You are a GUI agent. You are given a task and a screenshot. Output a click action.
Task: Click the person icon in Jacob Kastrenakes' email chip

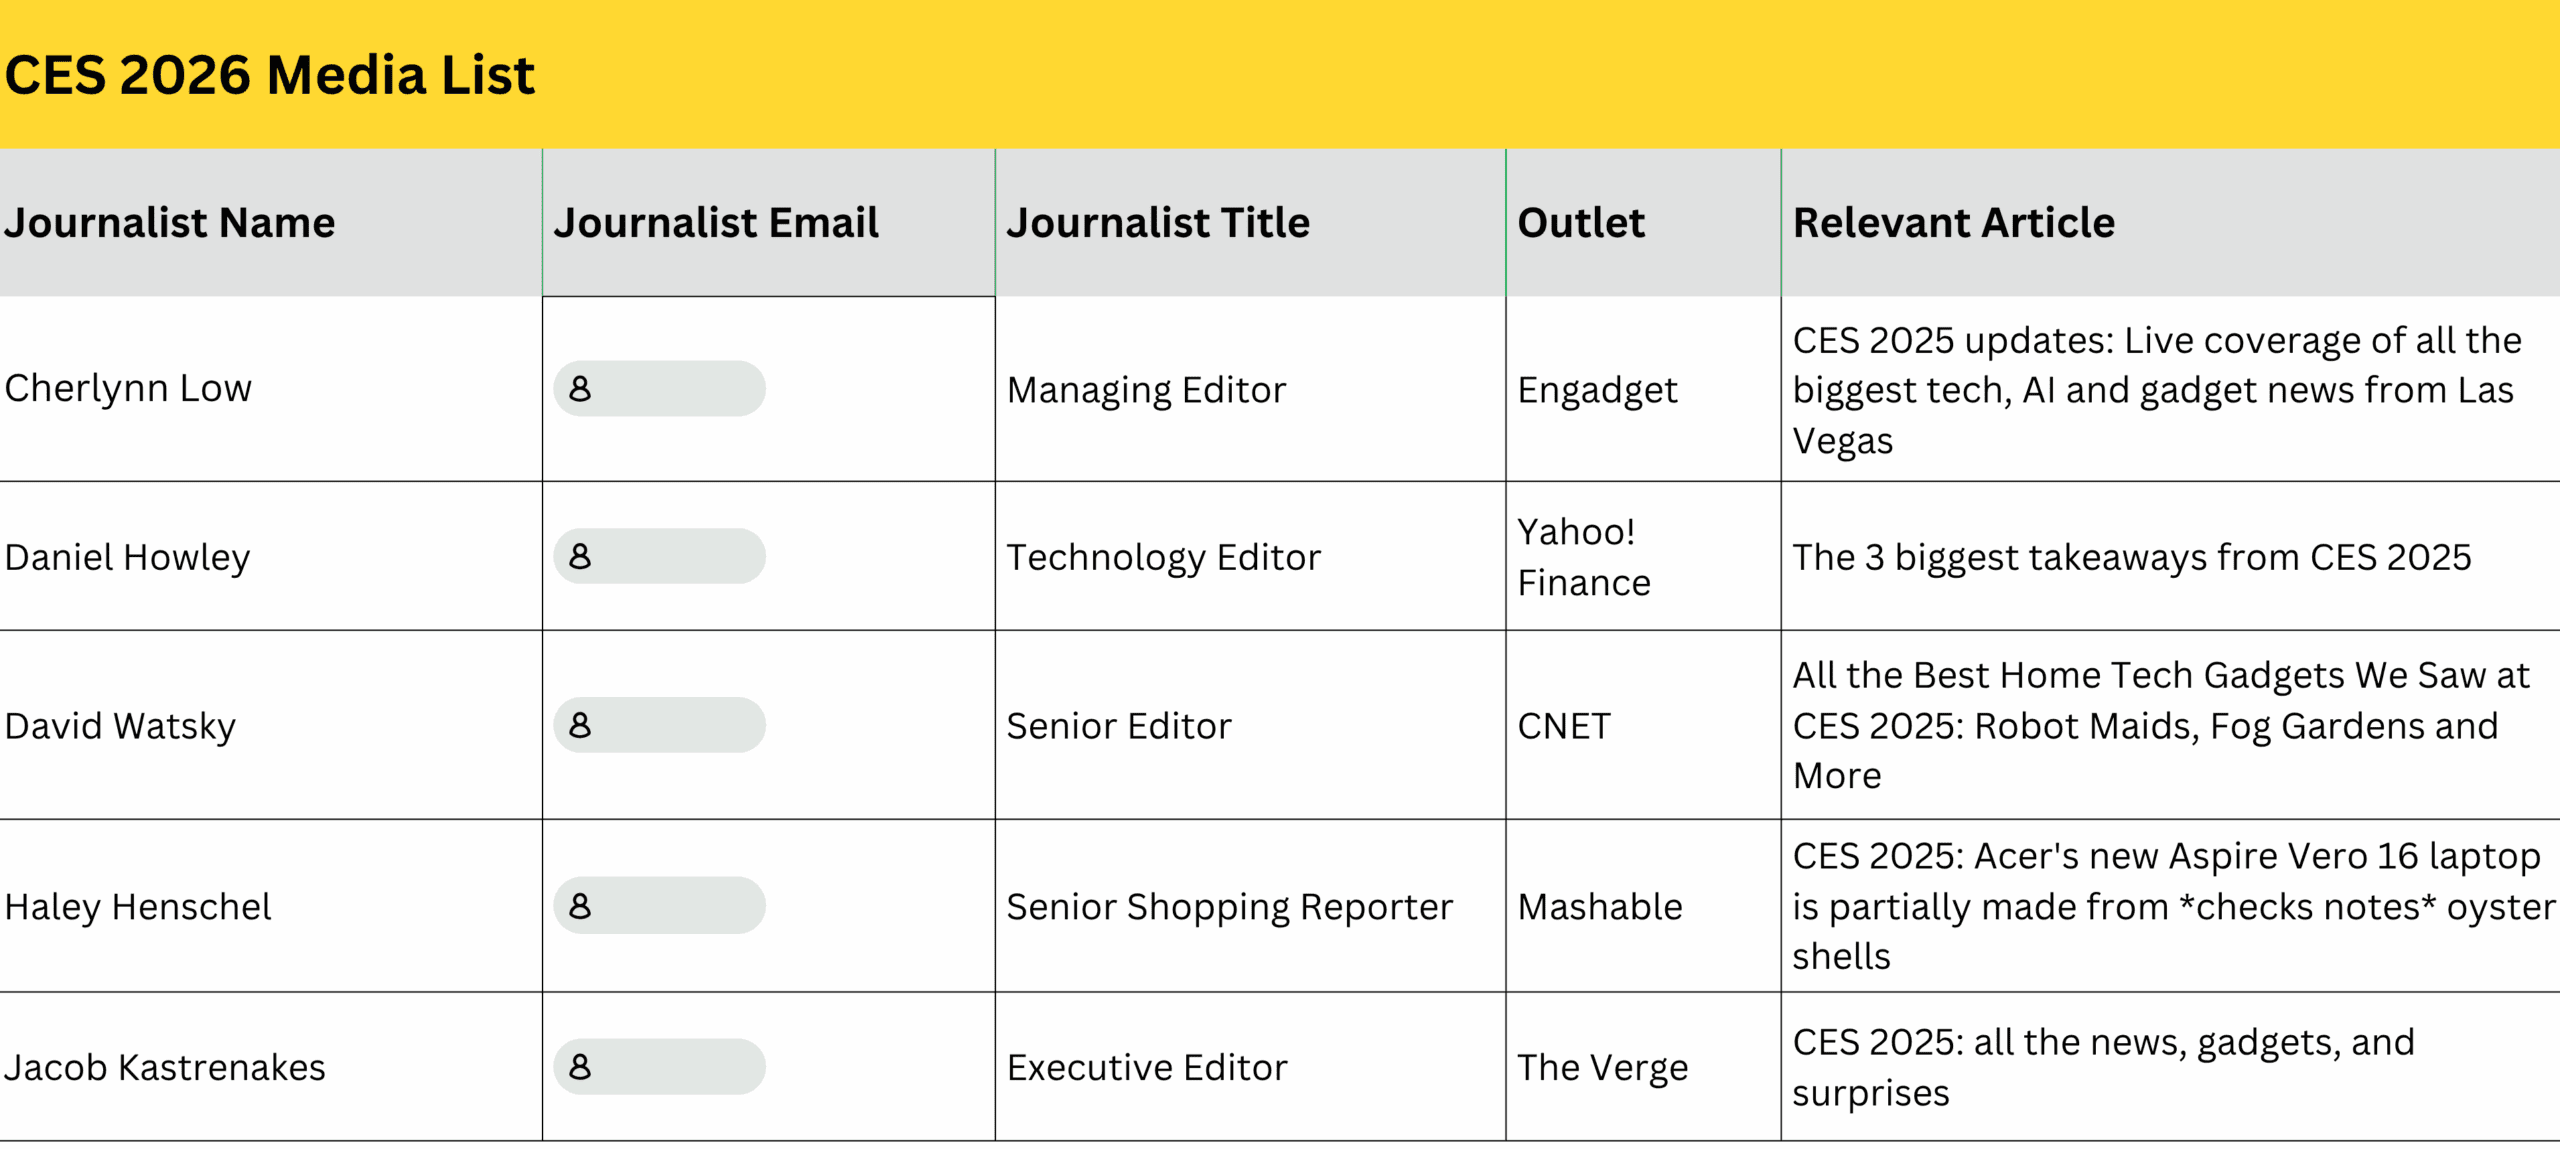[x=580, y=1068]
